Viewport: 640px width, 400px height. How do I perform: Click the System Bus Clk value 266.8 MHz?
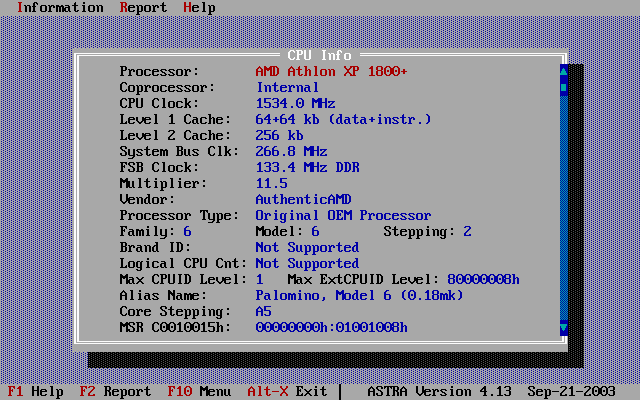pyautogui.click(x=291, y=151)
